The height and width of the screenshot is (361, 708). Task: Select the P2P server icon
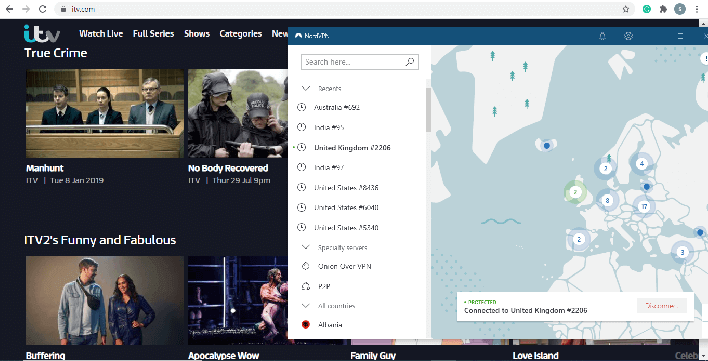tap(306, 286)
